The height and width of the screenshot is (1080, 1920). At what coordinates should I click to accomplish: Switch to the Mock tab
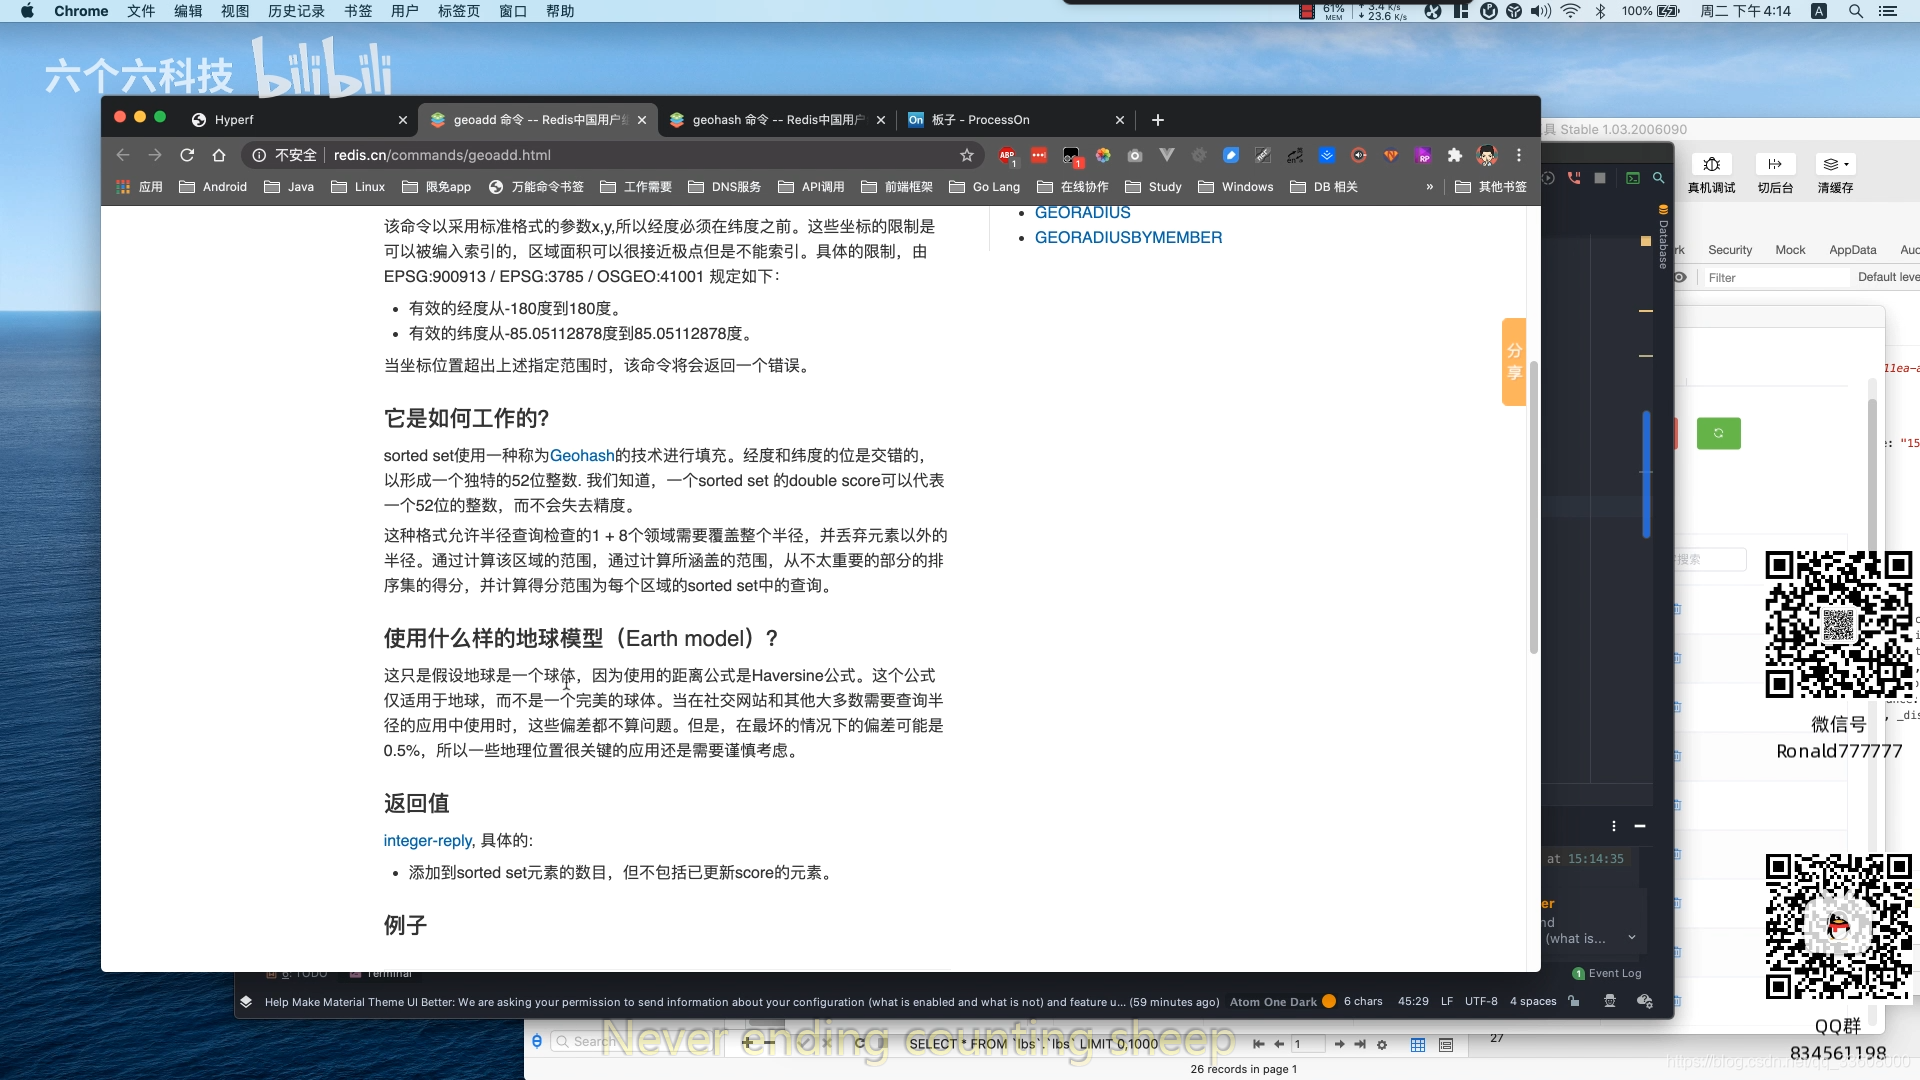1790,250
